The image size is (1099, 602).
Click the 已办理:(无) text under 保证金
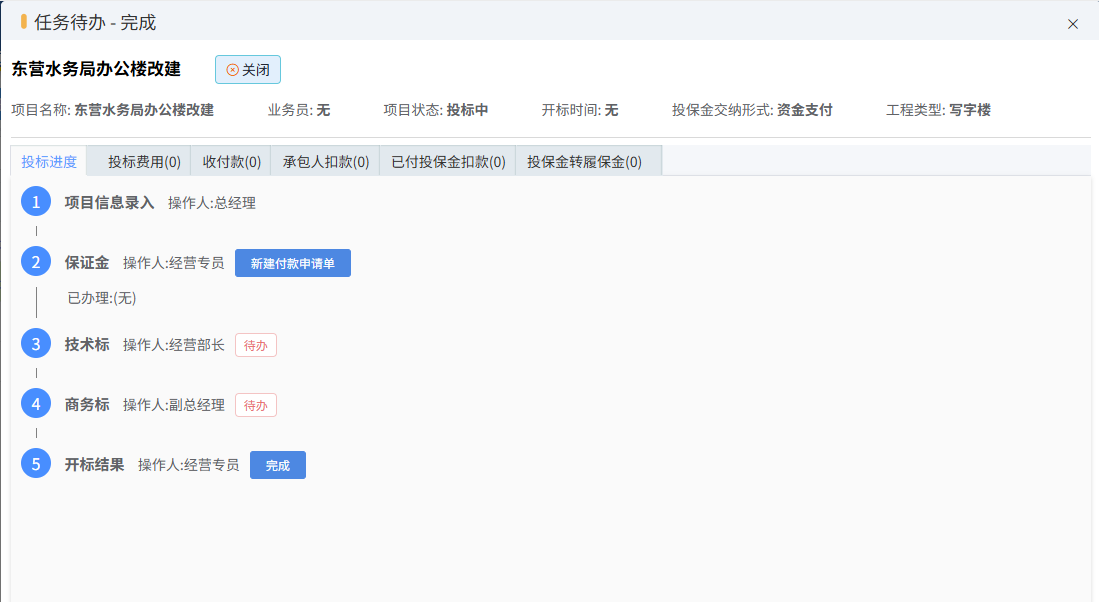click(x=101, y=298)
